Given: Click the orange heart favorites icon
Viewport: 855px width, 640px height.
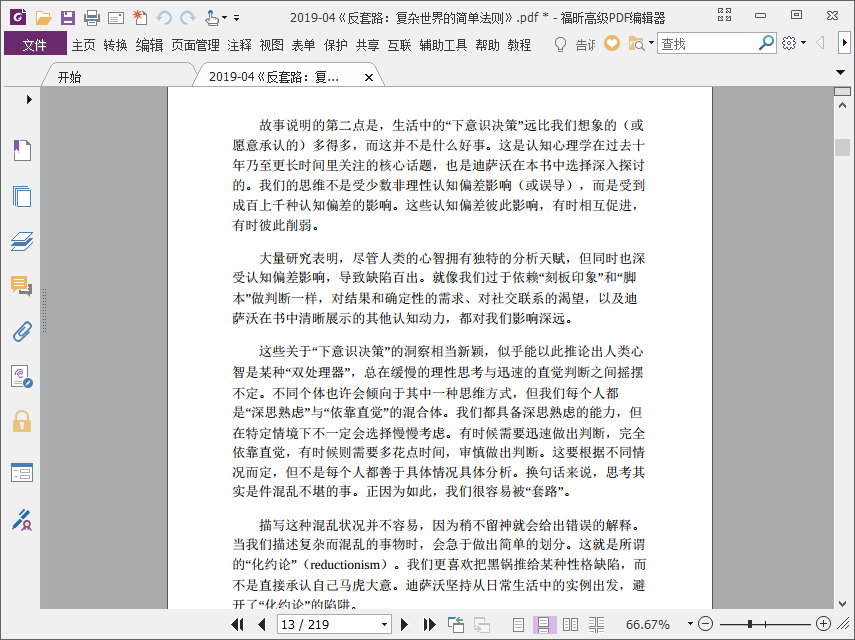Looking at the screenshot, I should pos(612,44).
